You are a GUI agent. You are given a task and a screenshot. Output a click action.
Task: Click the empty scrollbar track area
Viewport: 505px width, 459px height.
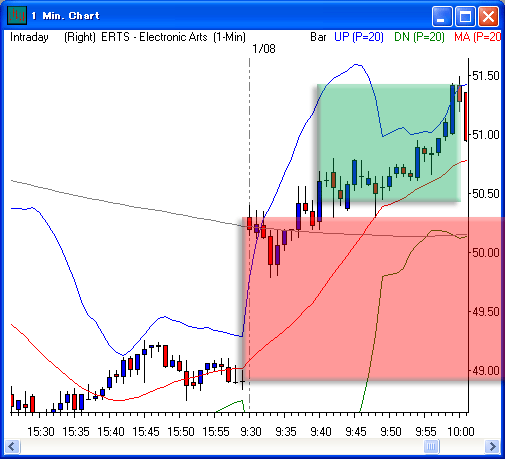(x=220, y=446)
